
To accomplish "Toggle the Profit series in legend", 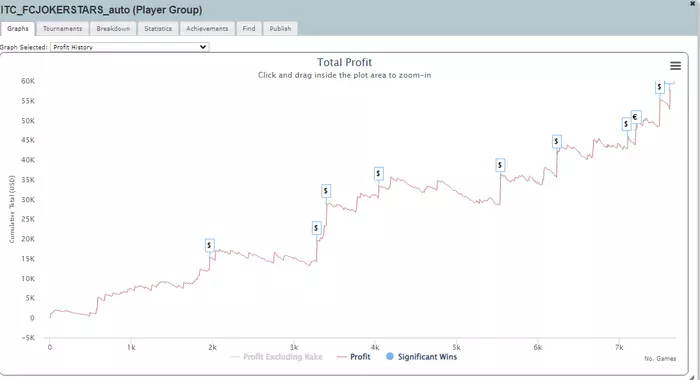I will (x=354, y=357).
